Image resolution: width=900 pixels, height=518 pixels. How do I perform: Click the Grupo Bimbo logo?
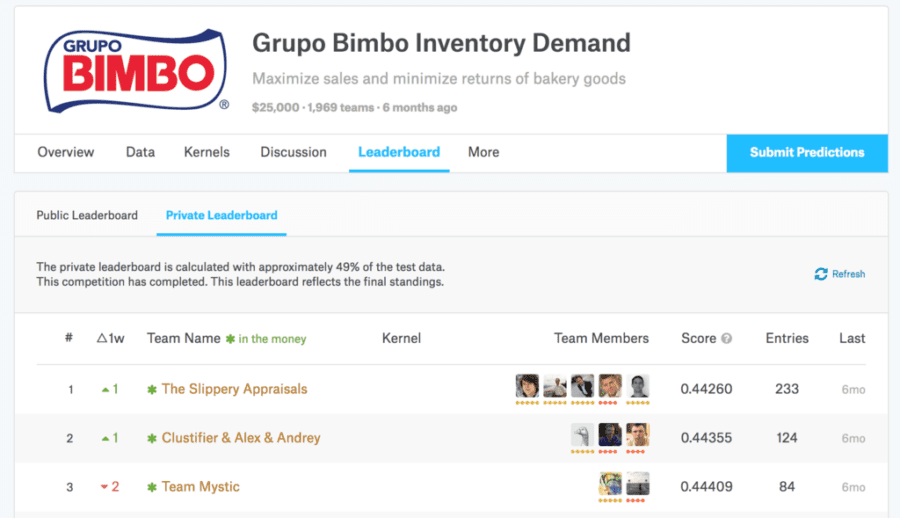[x=137, y=71]
